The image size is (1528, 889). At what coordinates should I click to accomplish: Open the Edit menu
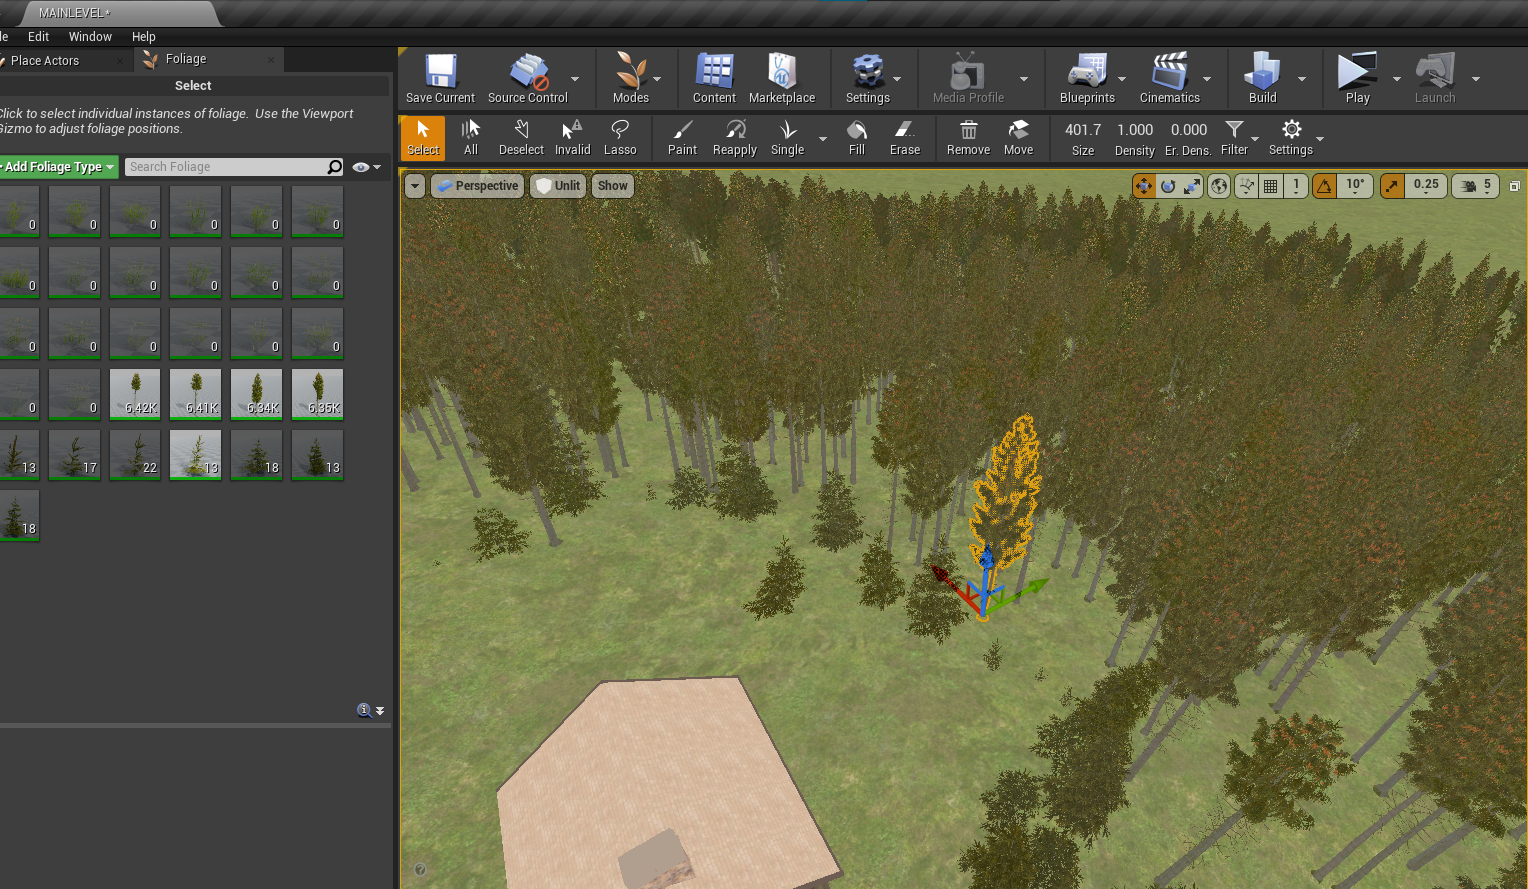point(38,36)
